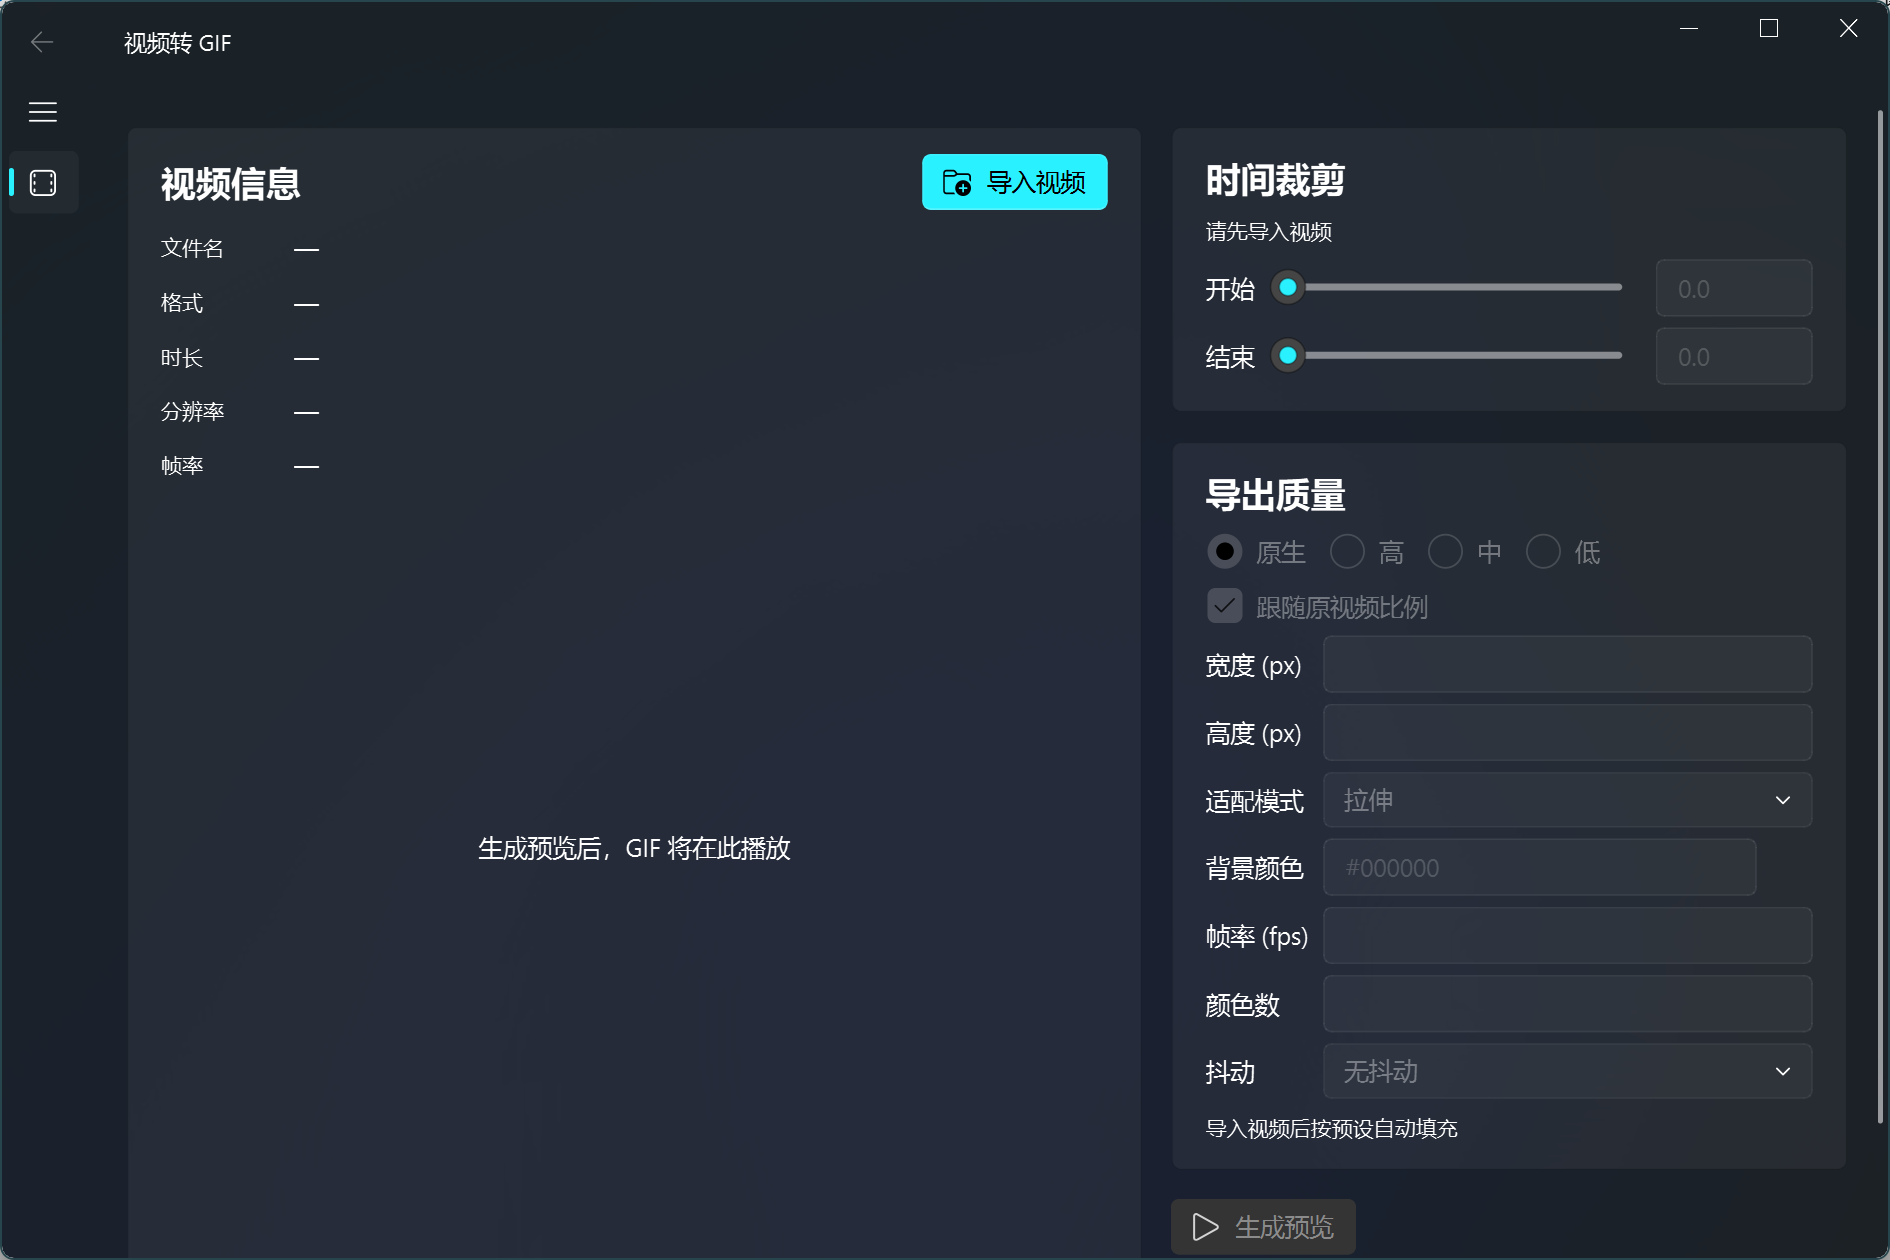Select the 高 quality radio button
This screenshot has width=1890, height=1260.
point(1347,552)
